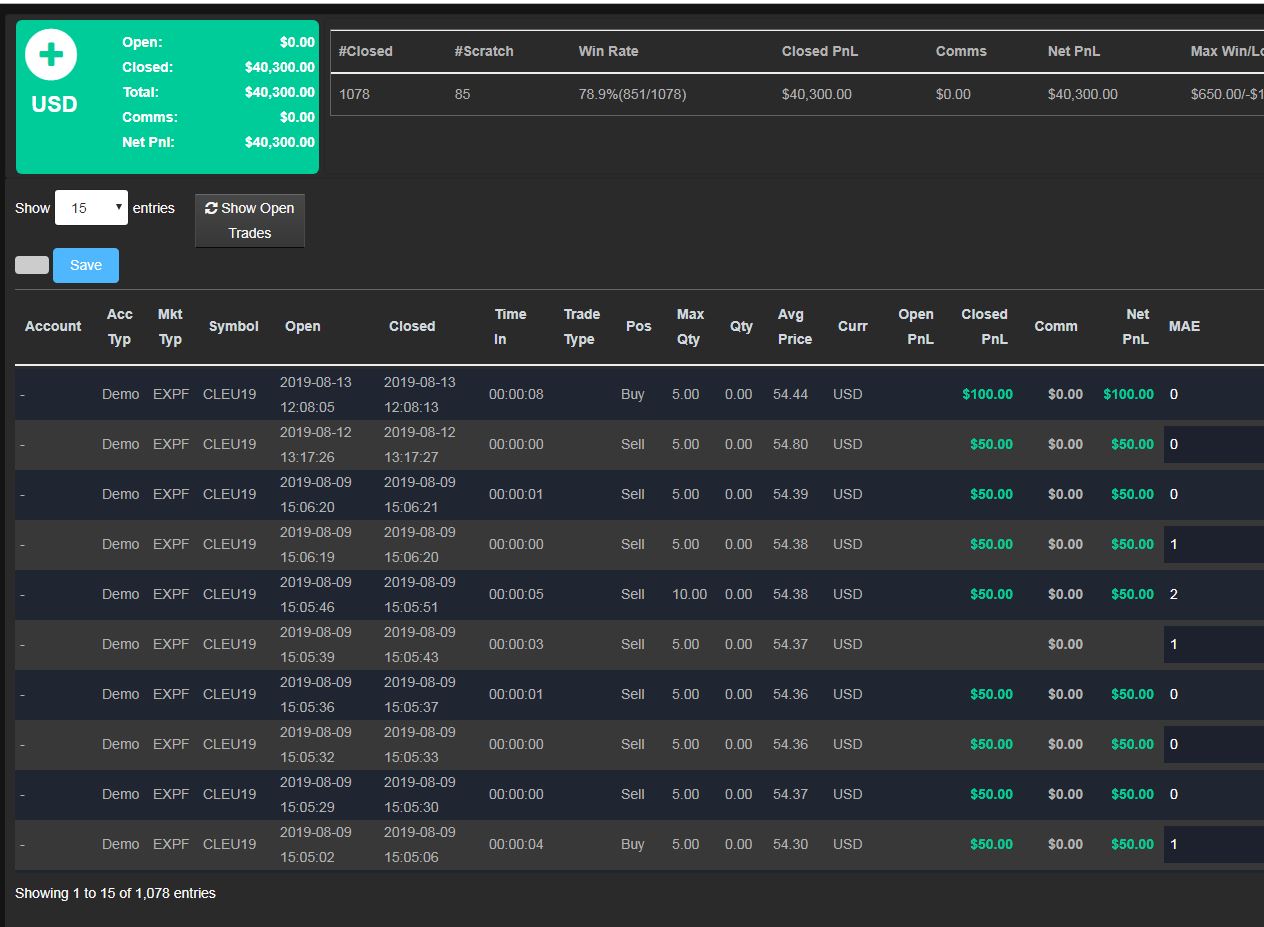Screen dimensions: 1264x927
Task: Sort by the Avg Price column header
Action: (x=795, y=326)
